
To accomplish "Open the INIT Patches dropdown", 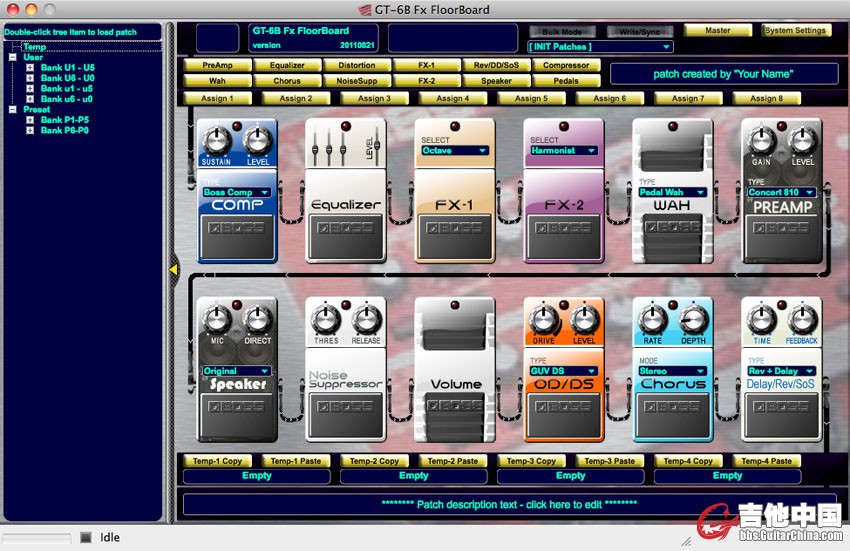I will point(599,47).
